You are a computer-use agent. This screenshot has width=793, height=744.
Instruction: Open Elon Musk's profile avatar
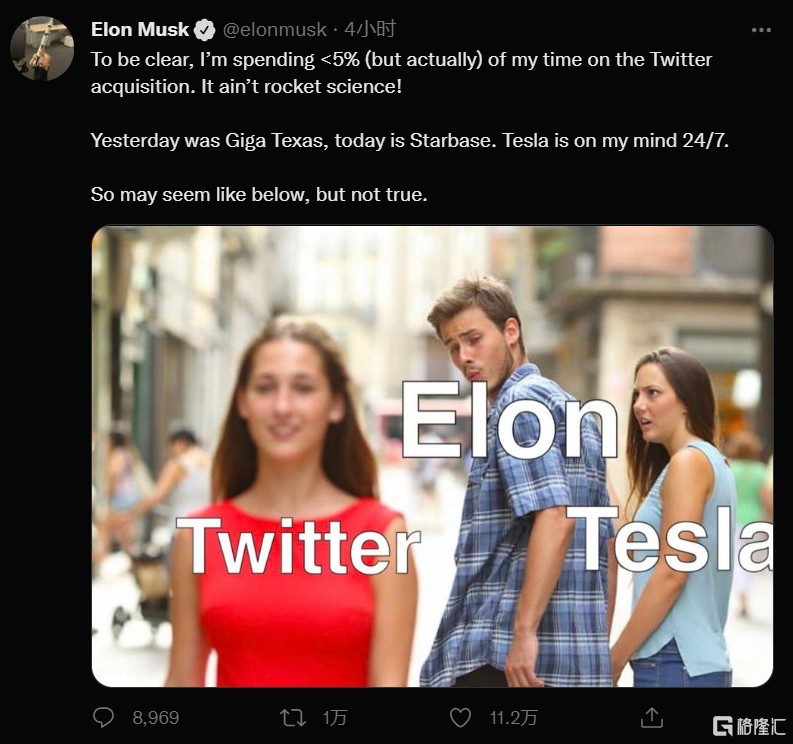click(x=42, y=48)
